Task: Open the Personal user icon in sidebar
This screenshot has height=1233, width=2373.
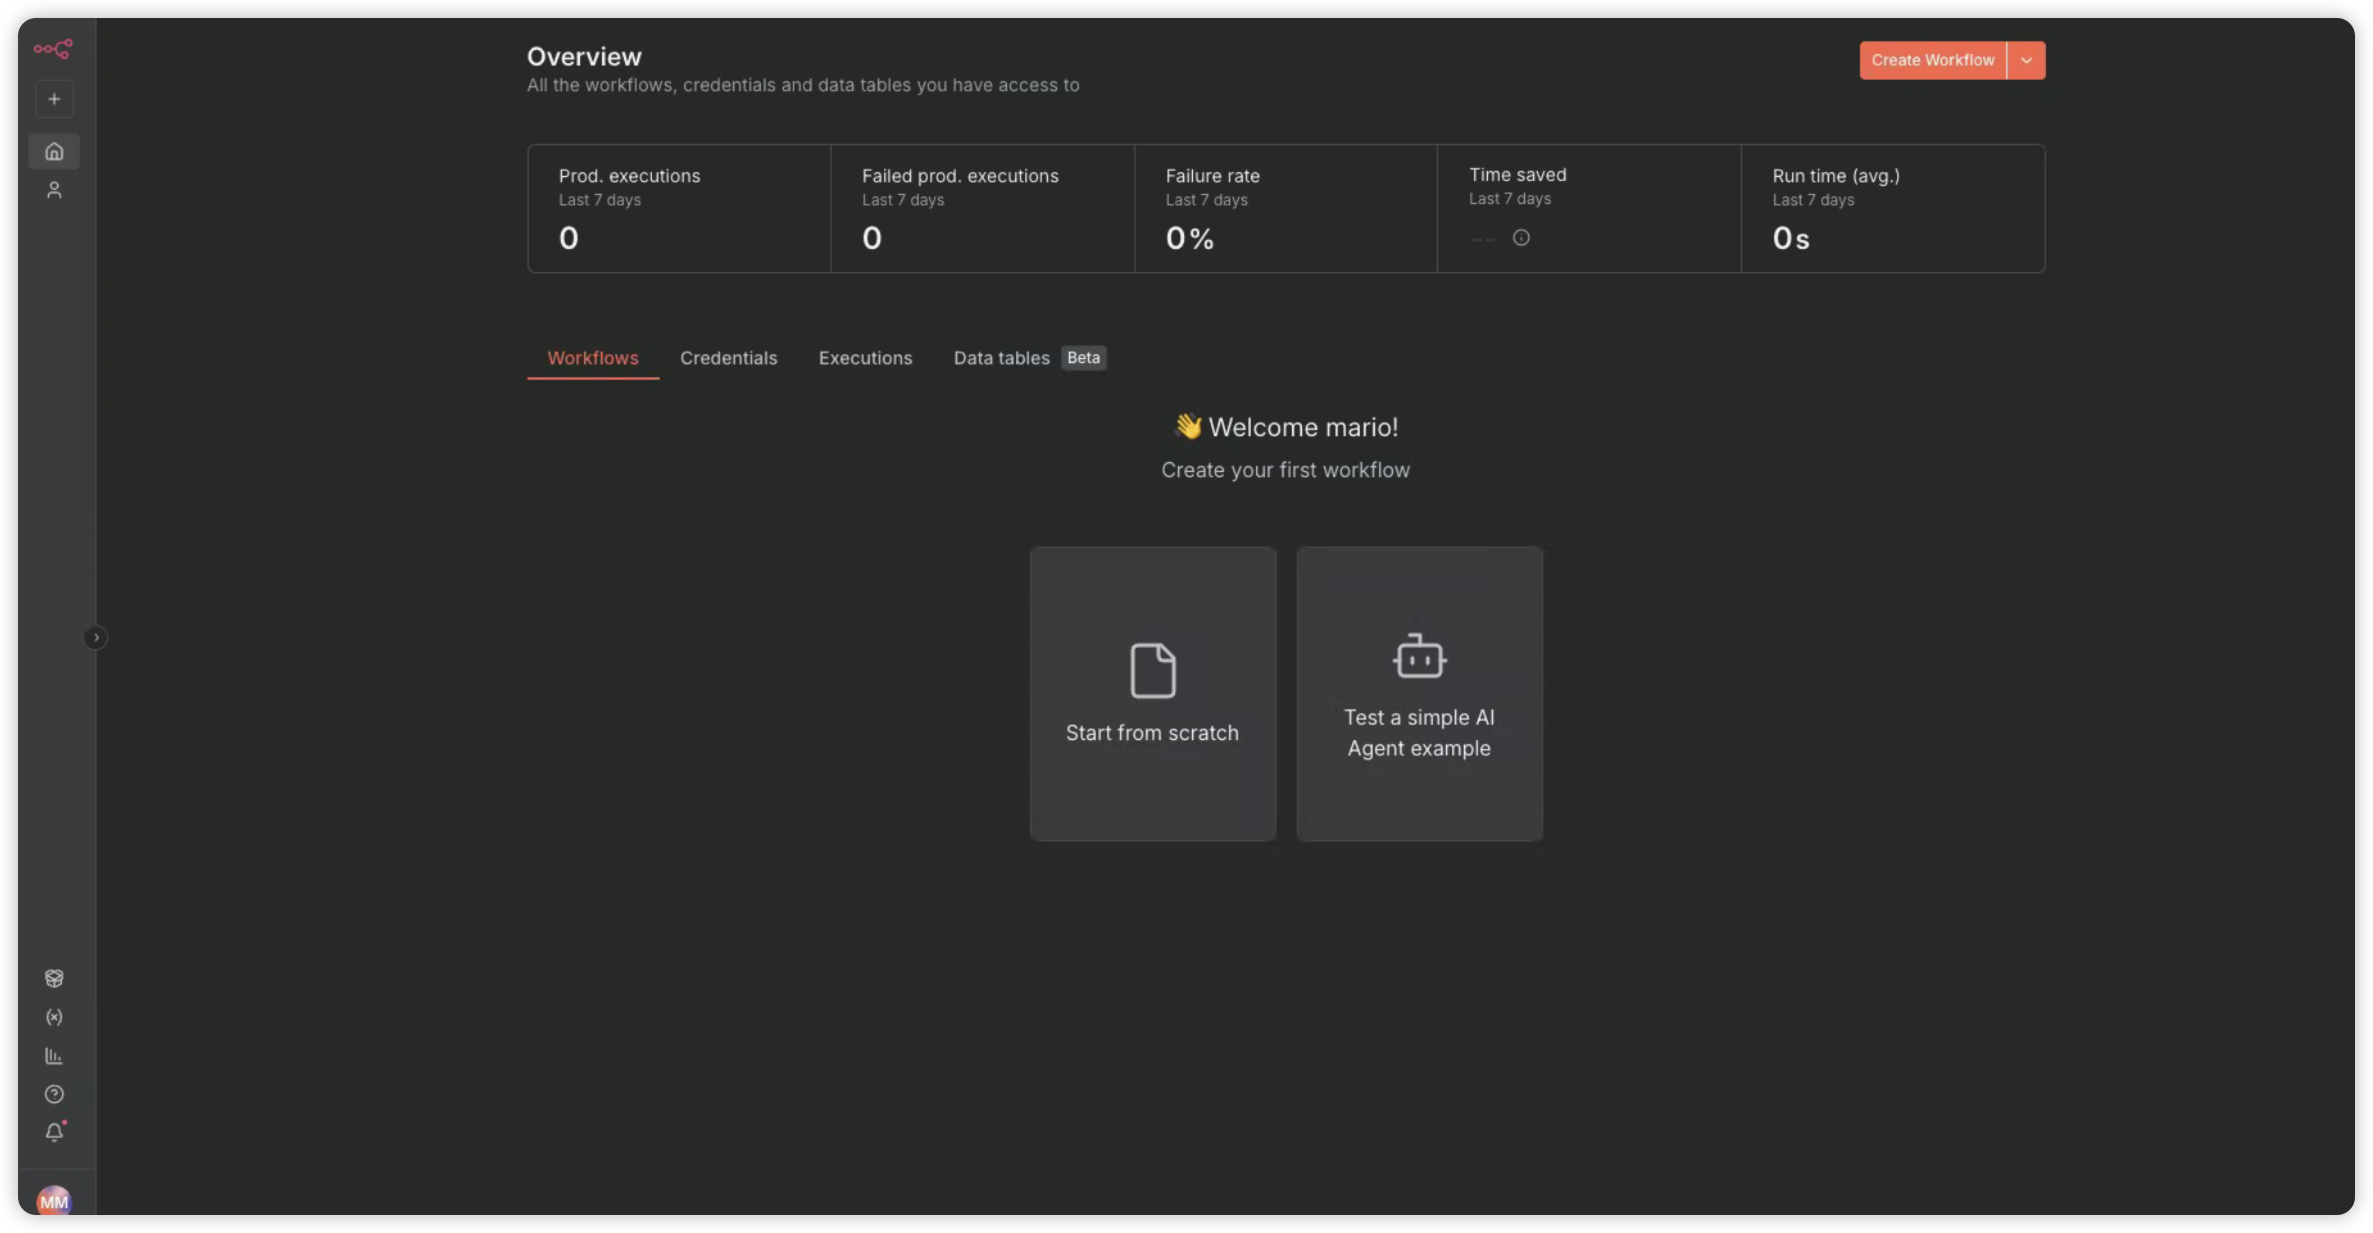Action: (54, 190)
